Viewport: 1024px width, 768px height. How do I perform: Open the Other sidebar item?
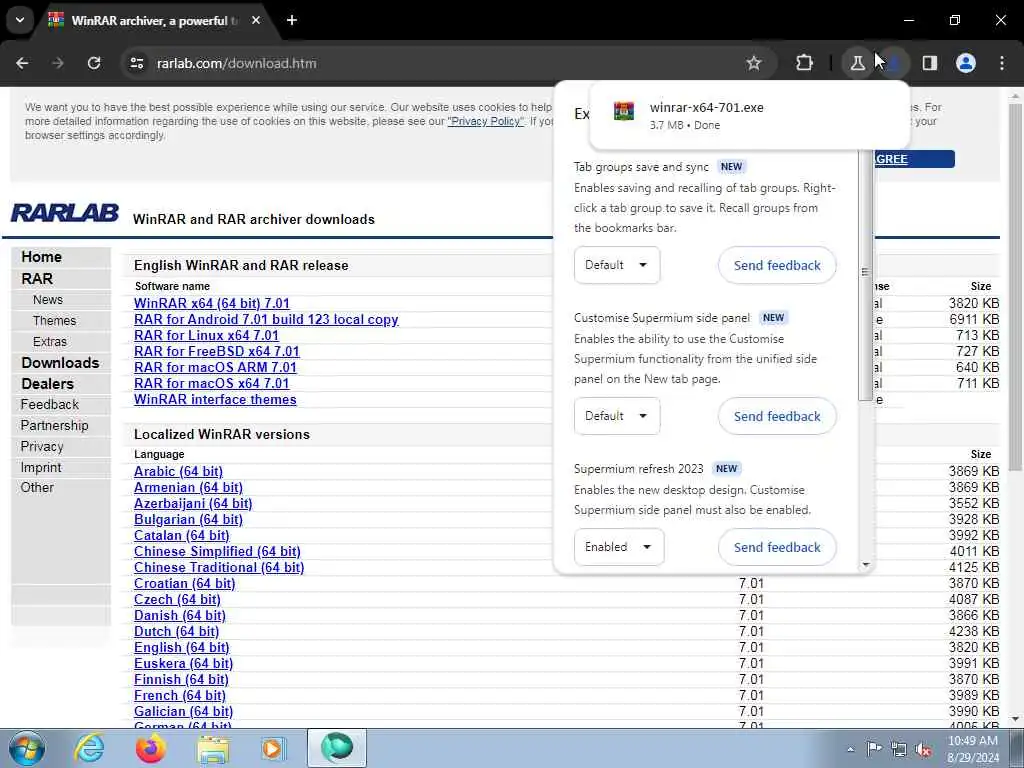(x=37, y=488)
